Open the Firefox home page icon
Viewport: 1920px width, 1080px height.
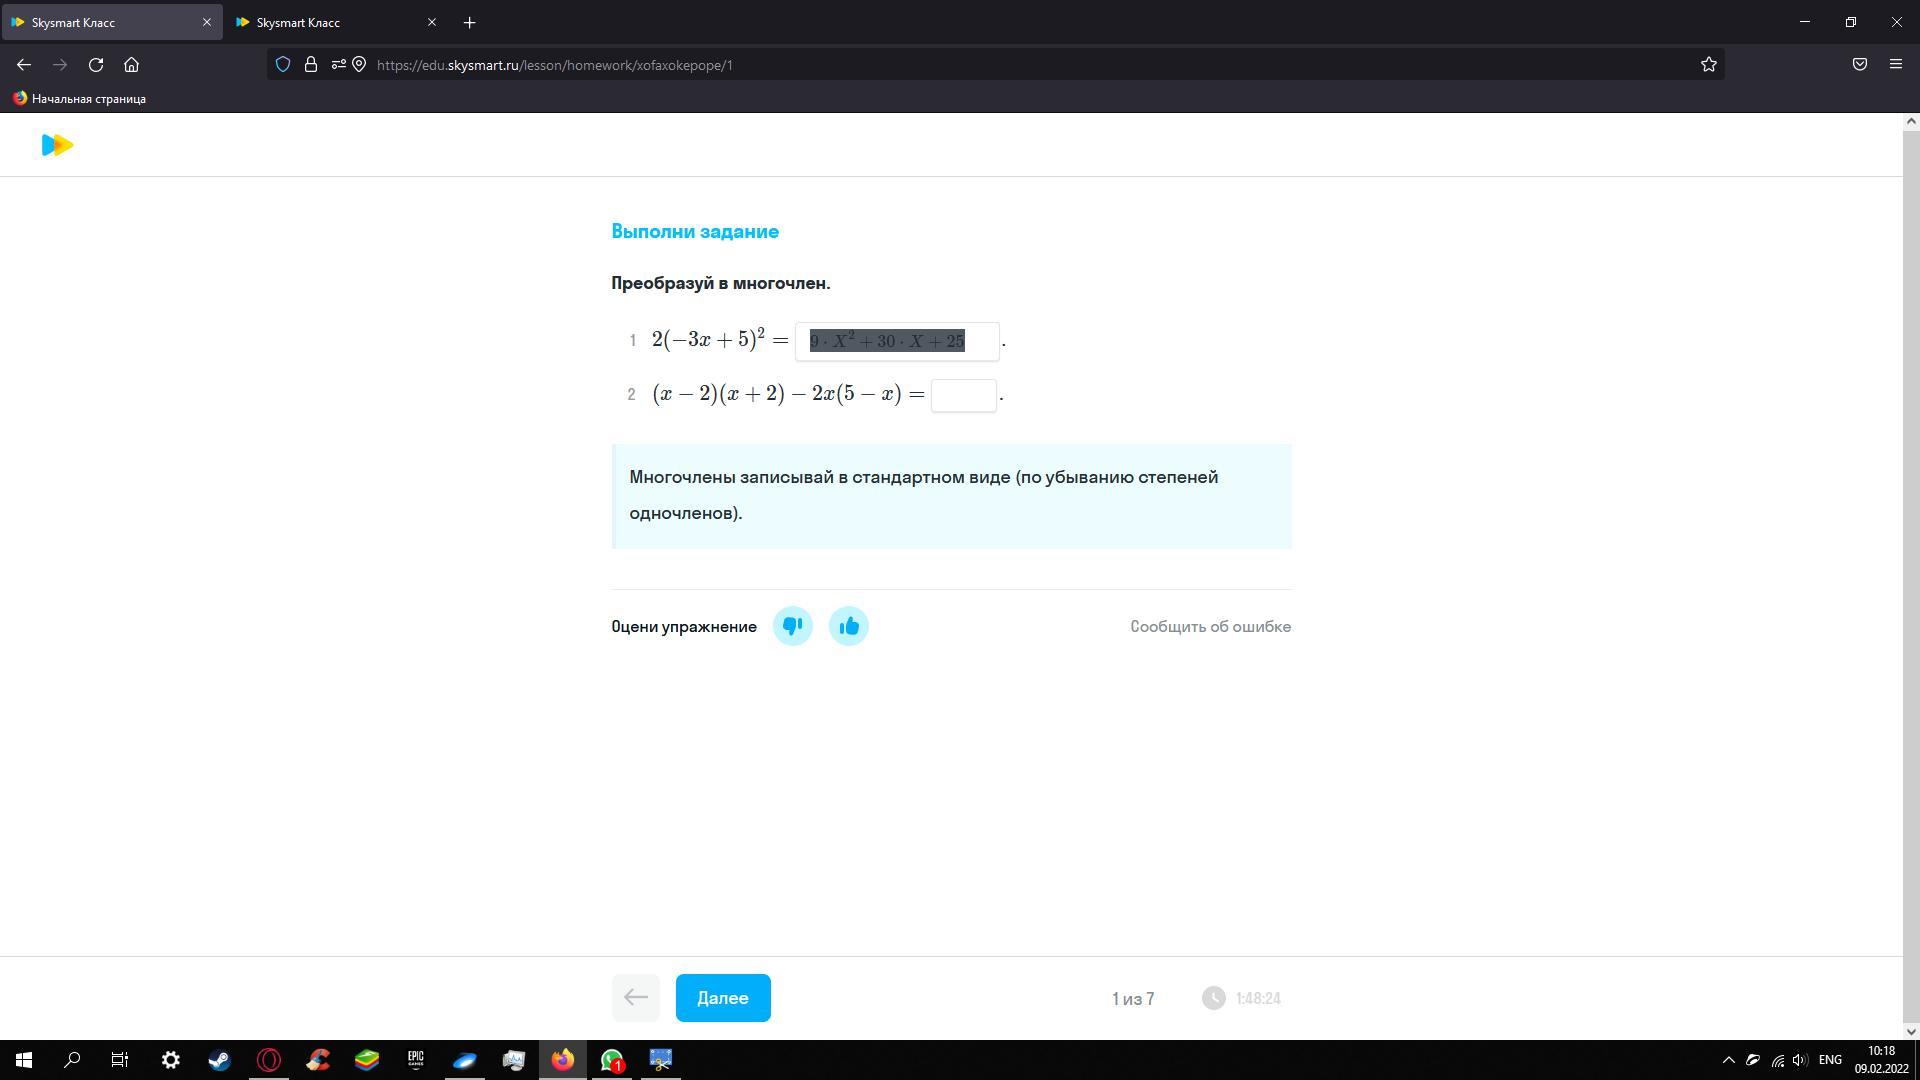pyautogui.click(x=131, y=65)
